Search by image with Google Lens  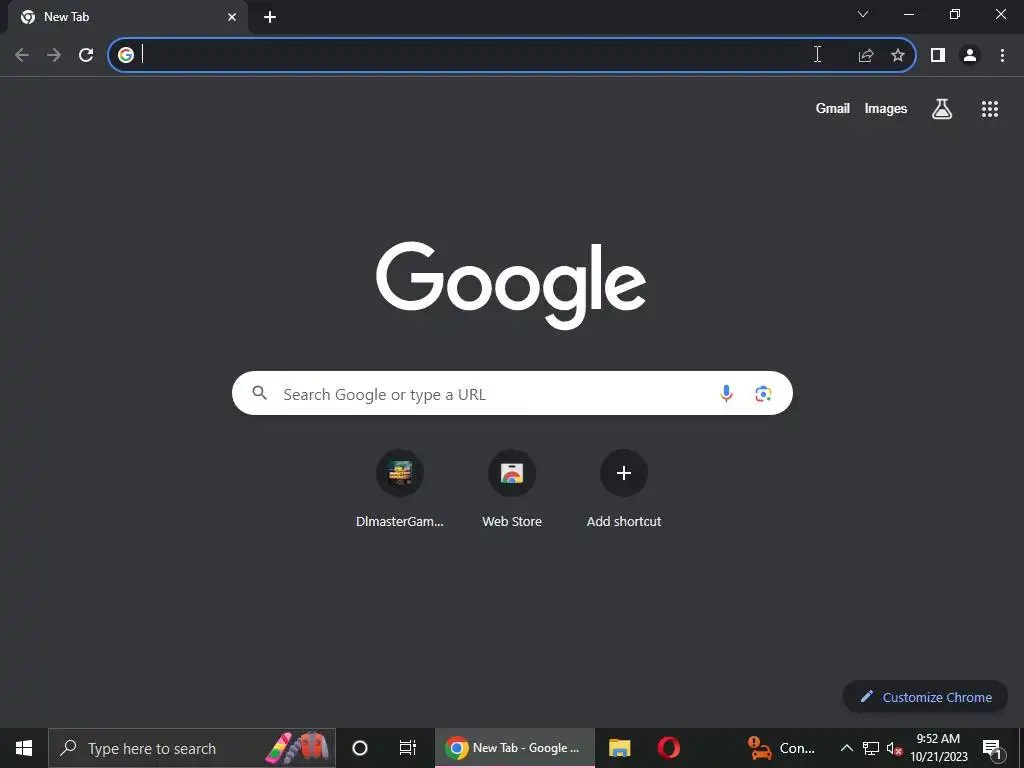tap(763, 394)
